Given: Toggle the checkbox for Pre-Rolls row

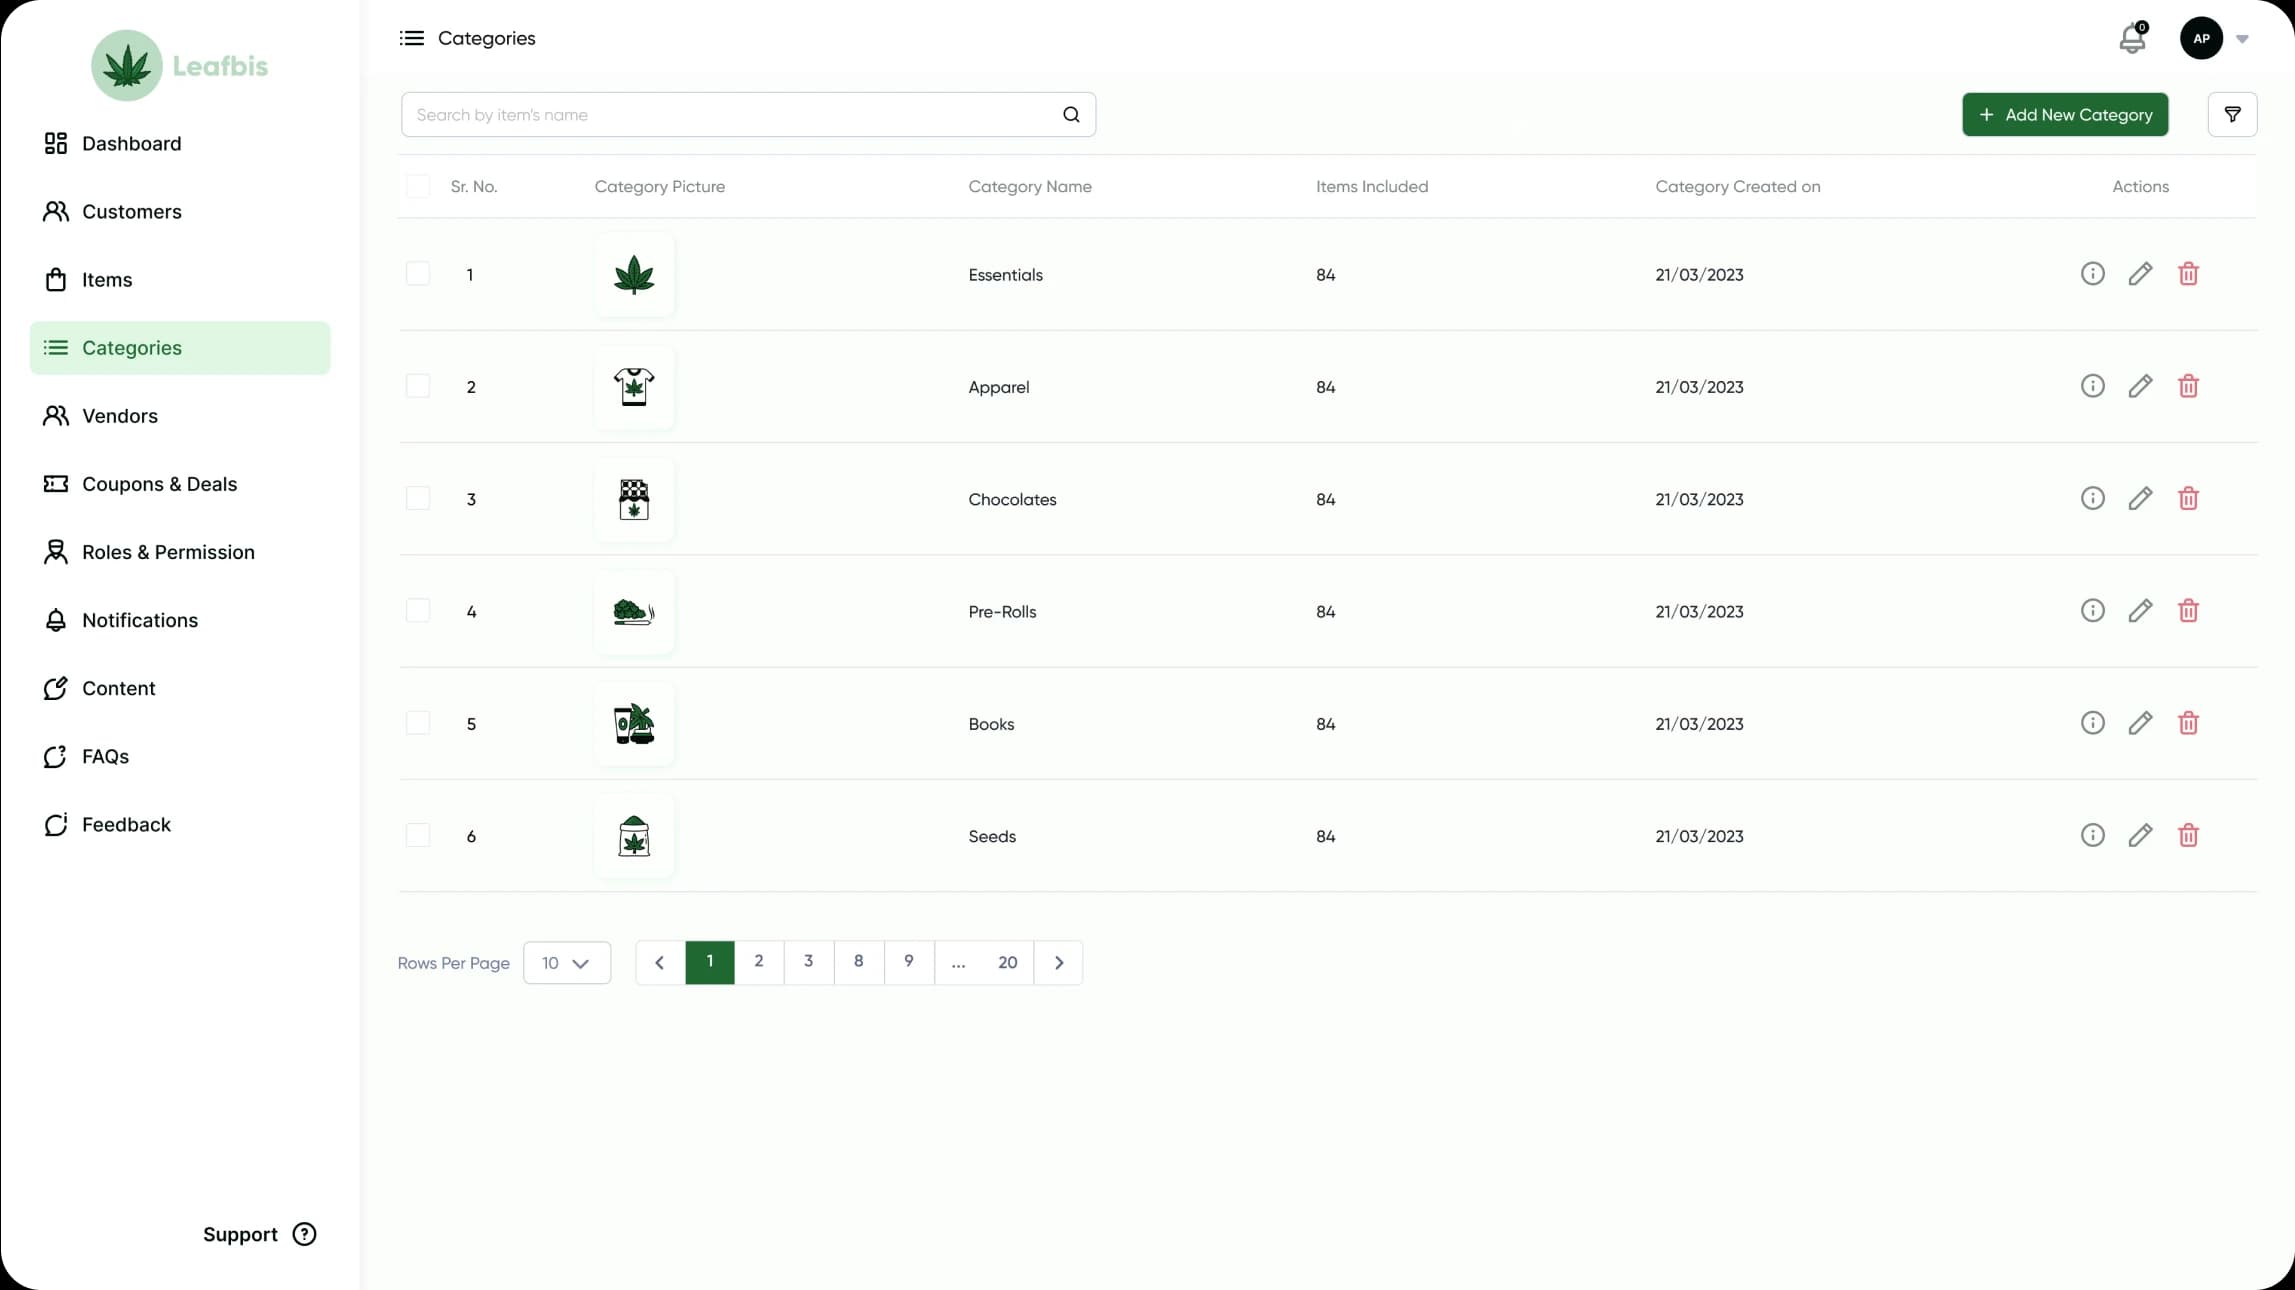Looking at the screenshot, I should click(x=418, y=610).
